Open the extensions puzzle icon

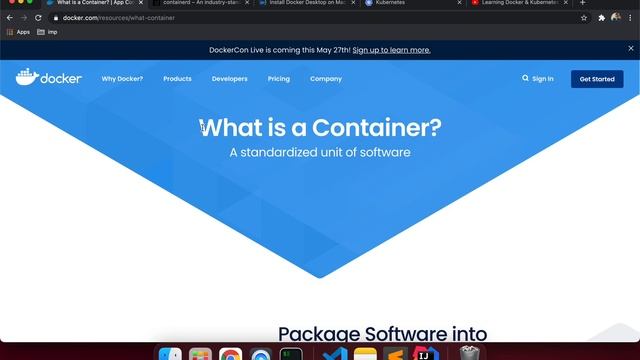click(x=601, y=18)
